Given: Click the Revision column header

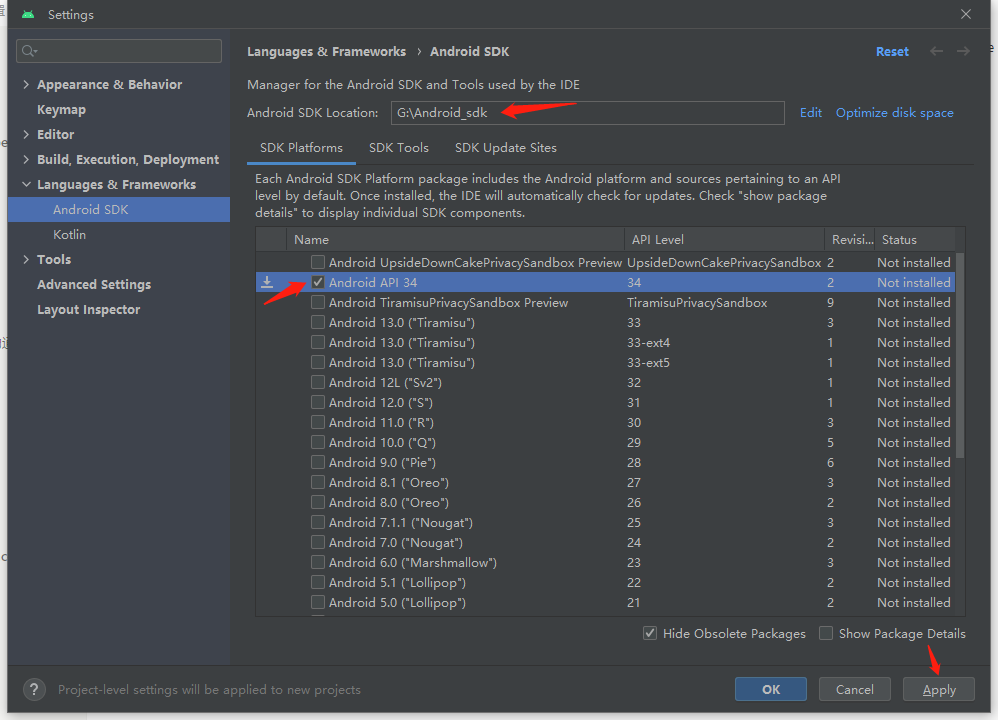Looking at the screenshot, I should pos(850,239).
